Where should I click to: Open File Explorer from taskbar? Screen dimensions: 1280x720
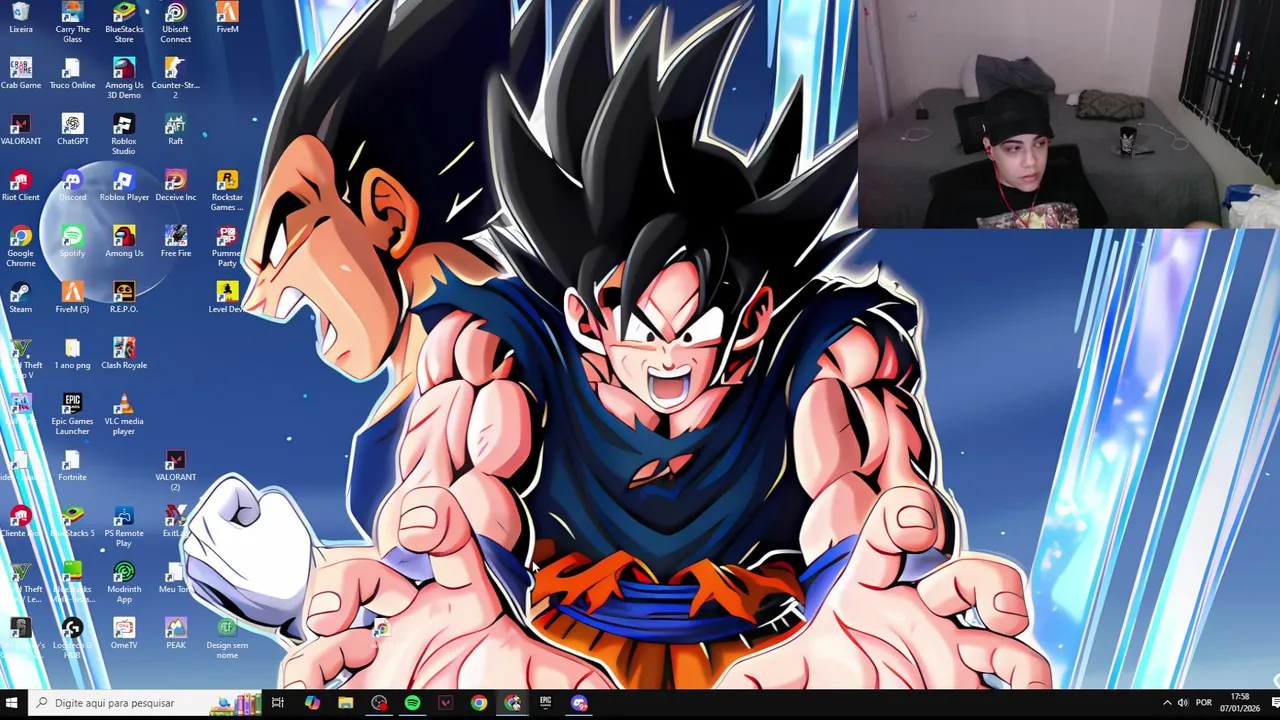click(345, 703)
